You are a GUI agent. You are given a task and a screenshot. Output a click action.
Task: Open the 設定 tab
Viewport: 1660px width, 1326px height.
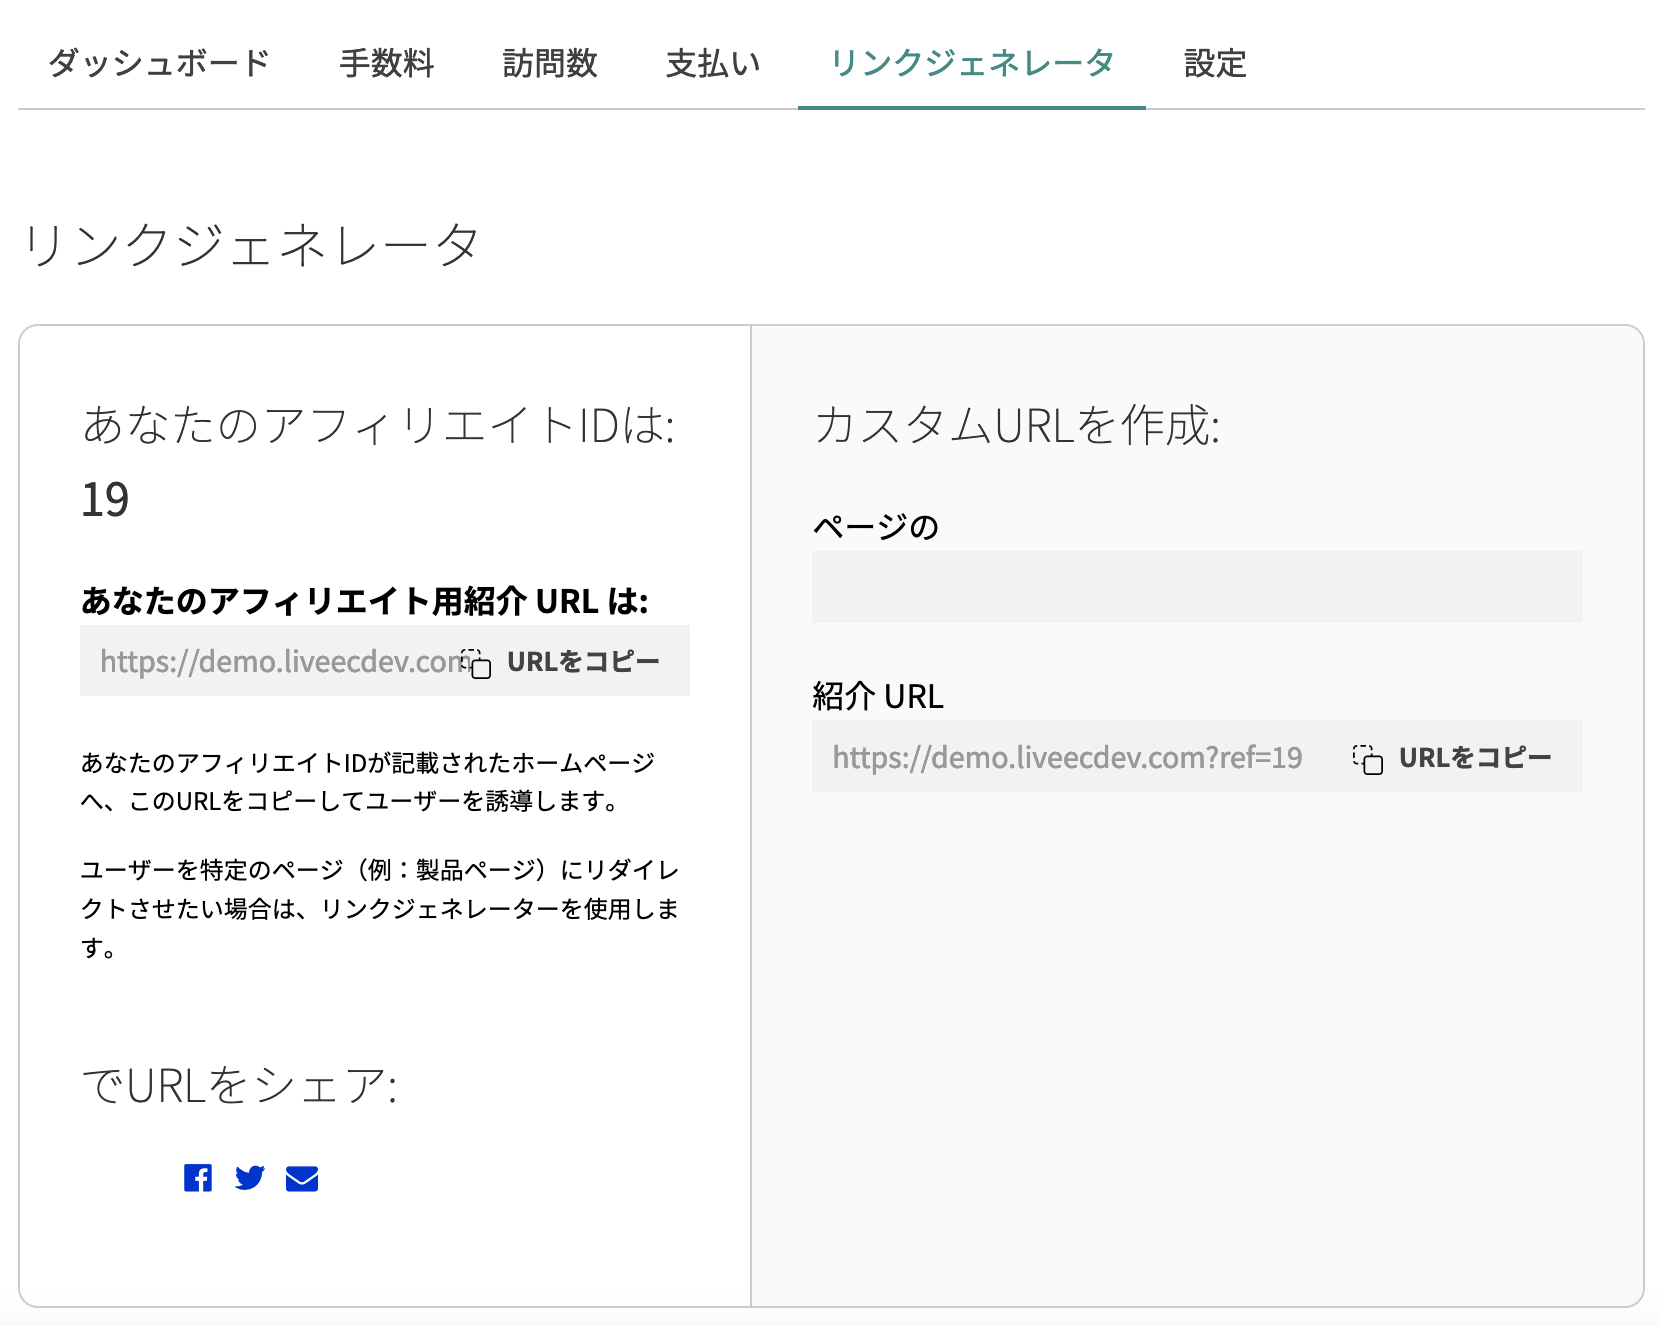(1215, 64)
